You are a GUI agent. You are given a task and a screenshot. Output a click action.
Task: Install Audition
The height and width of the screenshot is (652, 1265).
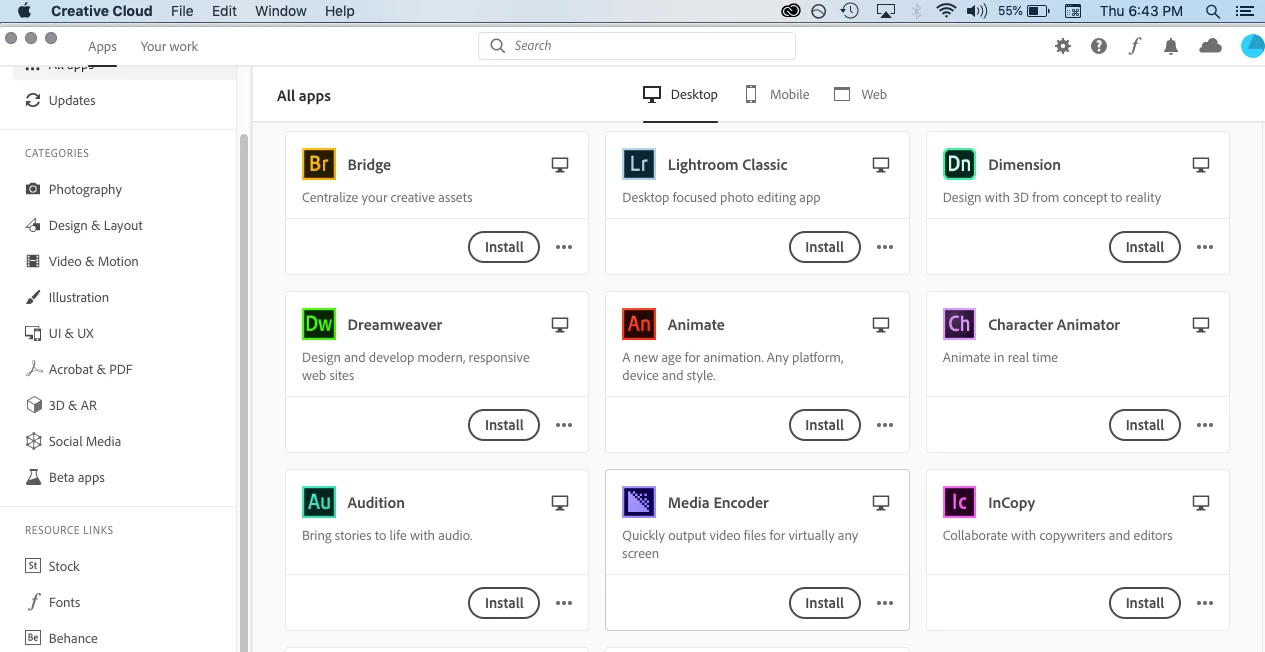pos(504,603)
